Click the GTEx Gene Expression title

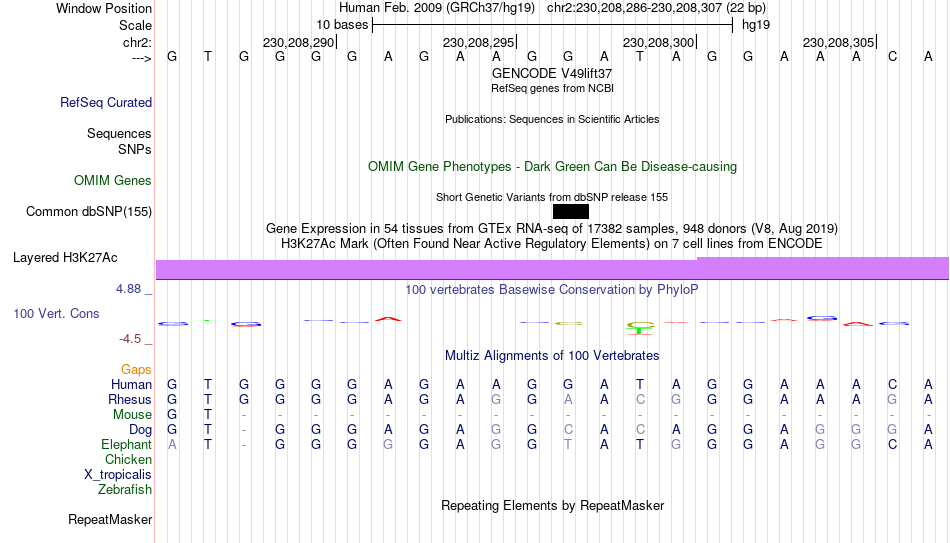pos(552,228)
